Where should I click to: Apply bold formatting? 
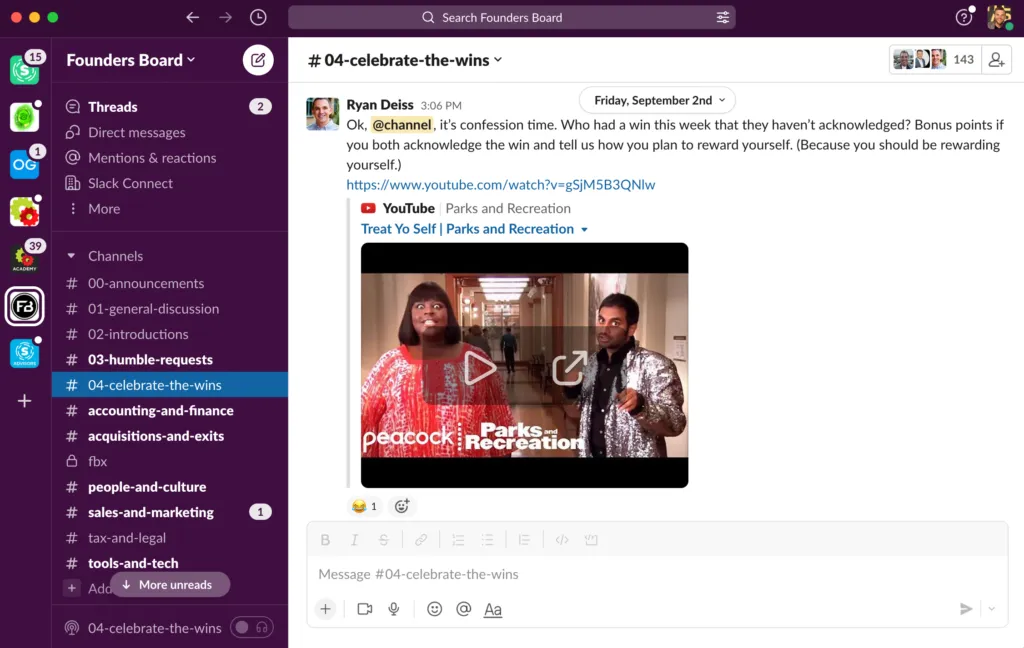coord(325,540)
